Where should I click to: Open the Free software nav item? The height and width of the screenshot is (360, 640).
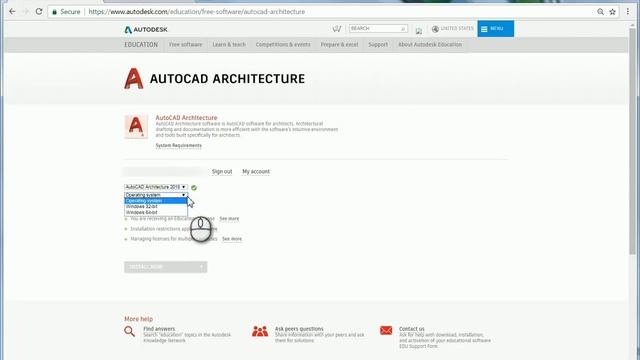tap(186, 44)
